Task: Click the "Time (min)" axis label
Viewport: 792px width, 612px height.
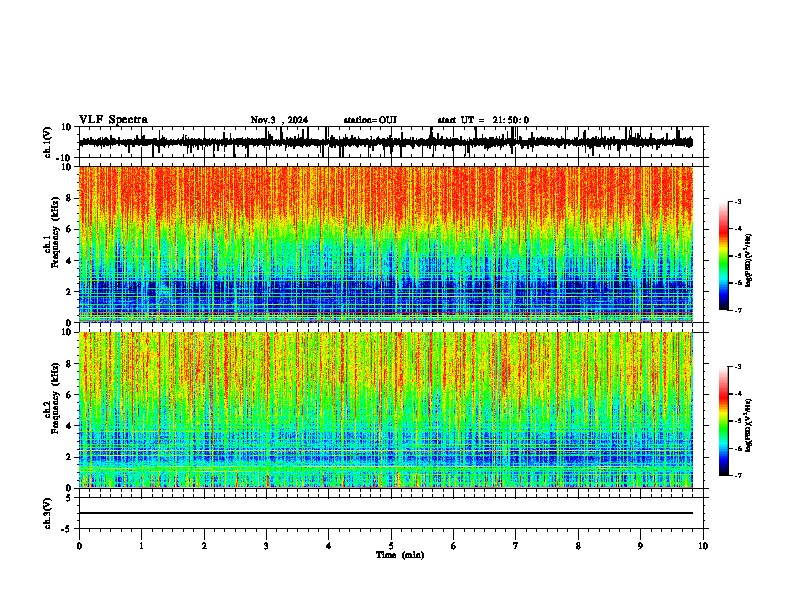Action: [x=400, y=555]
